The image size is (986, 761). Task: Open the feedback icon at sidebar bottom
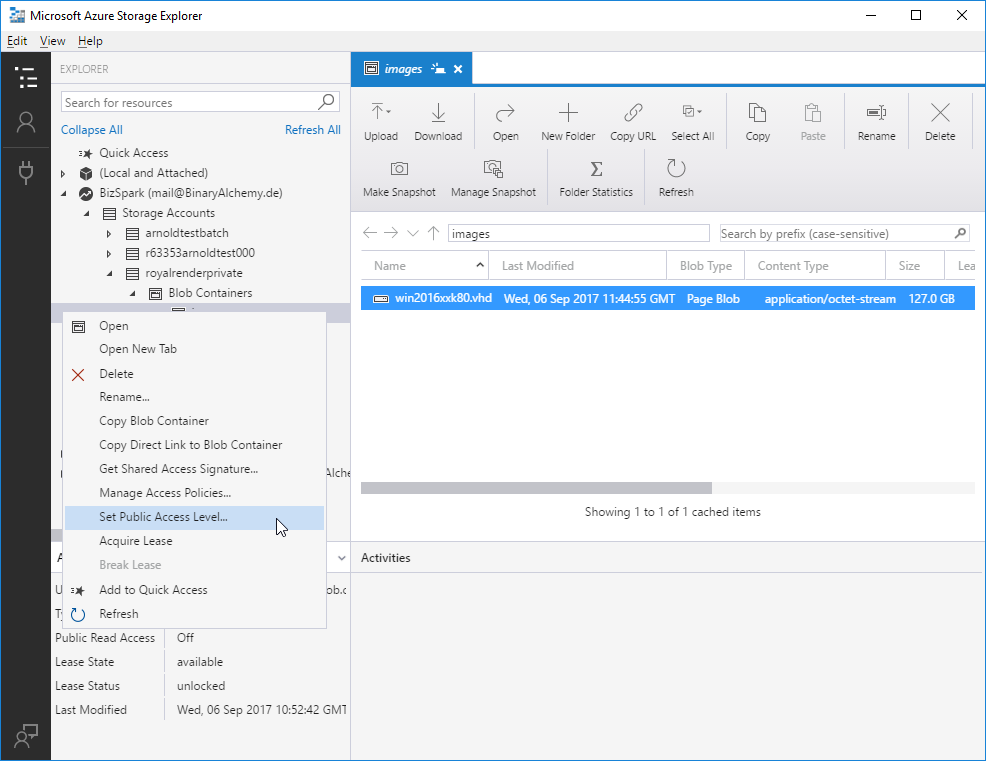[26, 735]
